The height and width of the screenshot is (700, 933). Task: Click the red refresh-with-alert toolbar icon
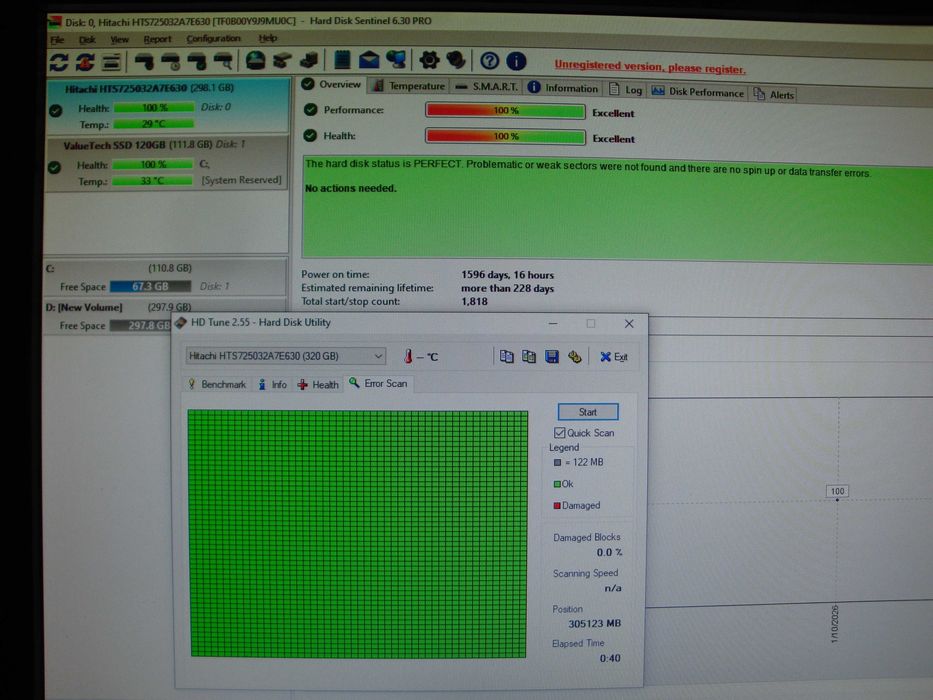tap(85, 62)
